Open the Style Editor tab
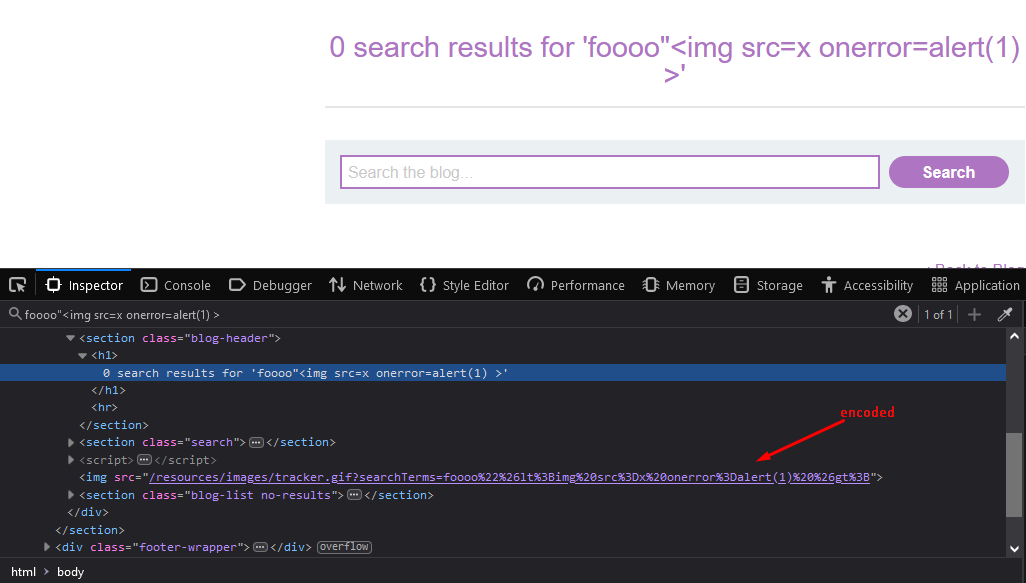The width and height of the screenshot is (1026, 583). pyautogui.click(x=465, y=285)
